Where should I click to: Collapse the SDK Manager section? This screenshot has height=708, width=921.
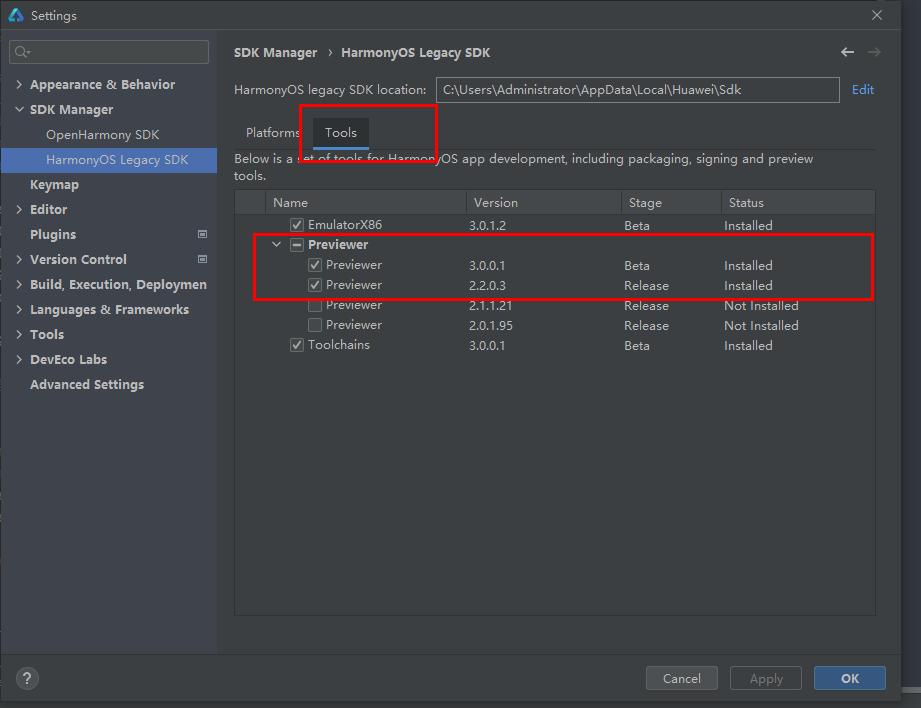(x=19, y=109)
